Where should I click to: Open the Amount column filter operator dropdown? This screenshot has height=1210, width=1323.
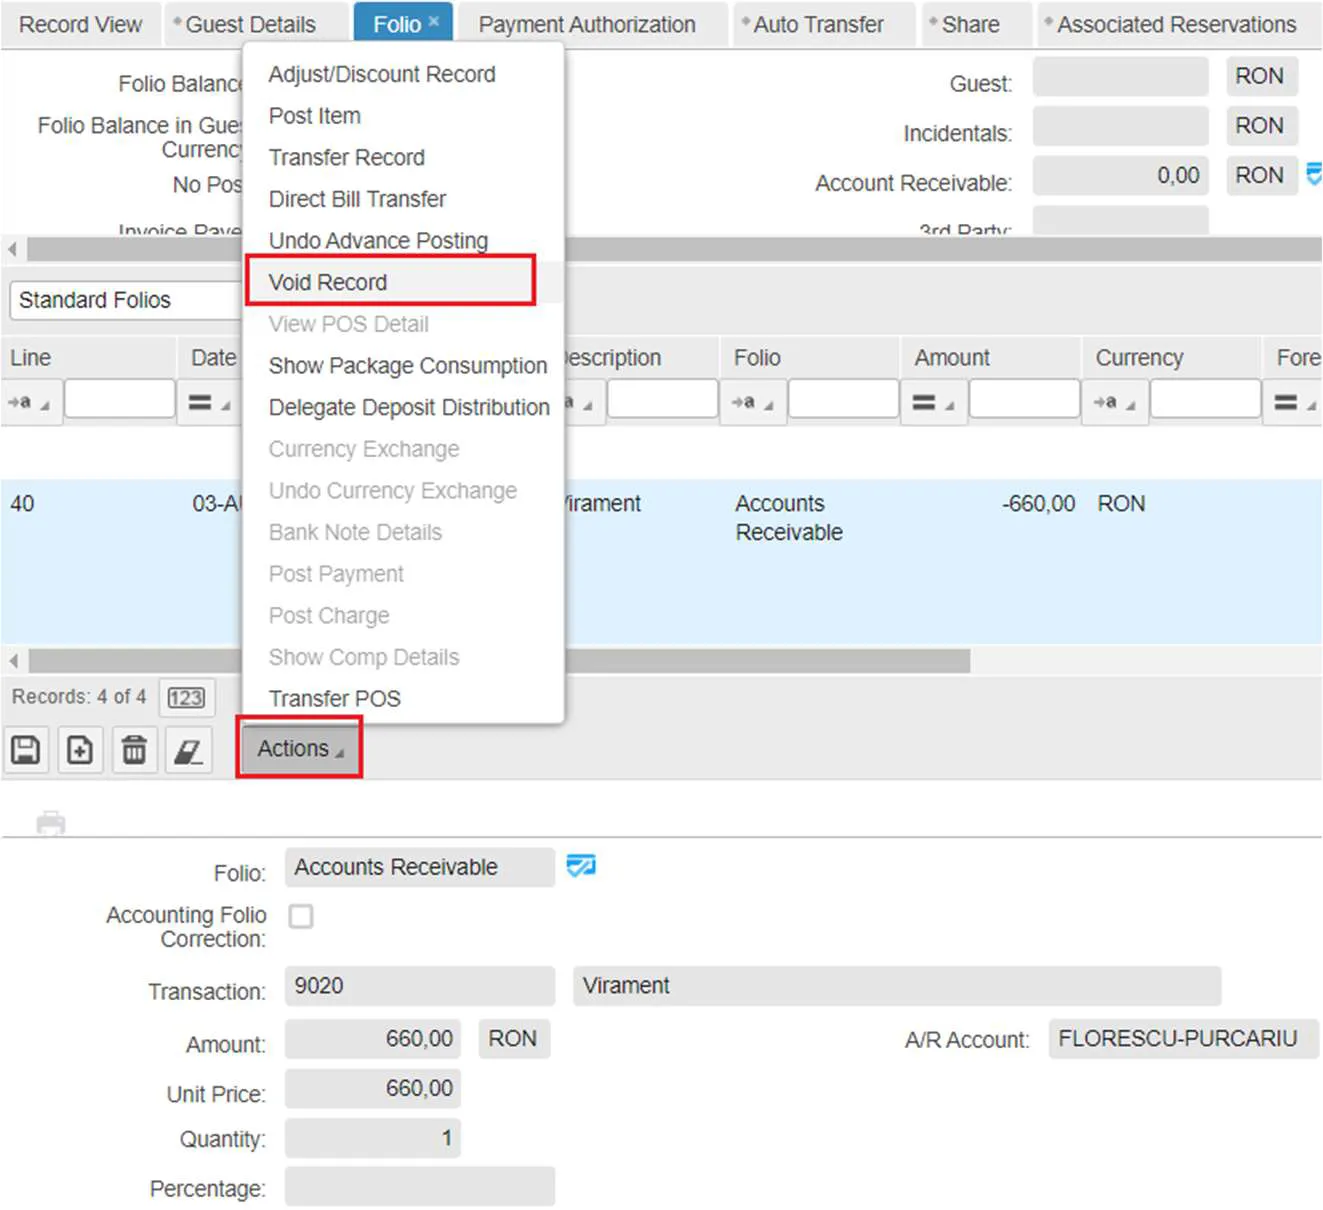coord(933,403)
